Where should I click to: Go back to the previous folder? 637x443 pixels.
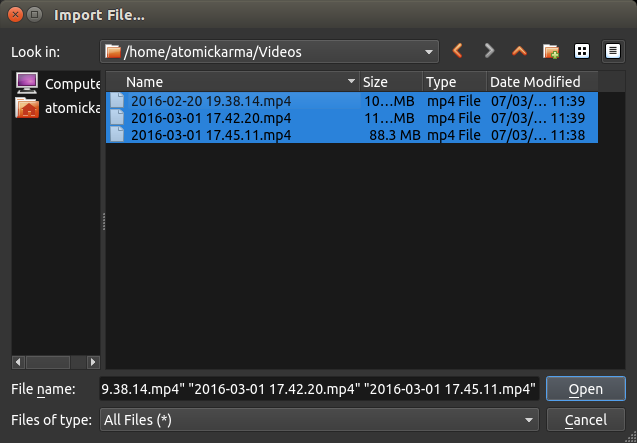coord(458,51)
